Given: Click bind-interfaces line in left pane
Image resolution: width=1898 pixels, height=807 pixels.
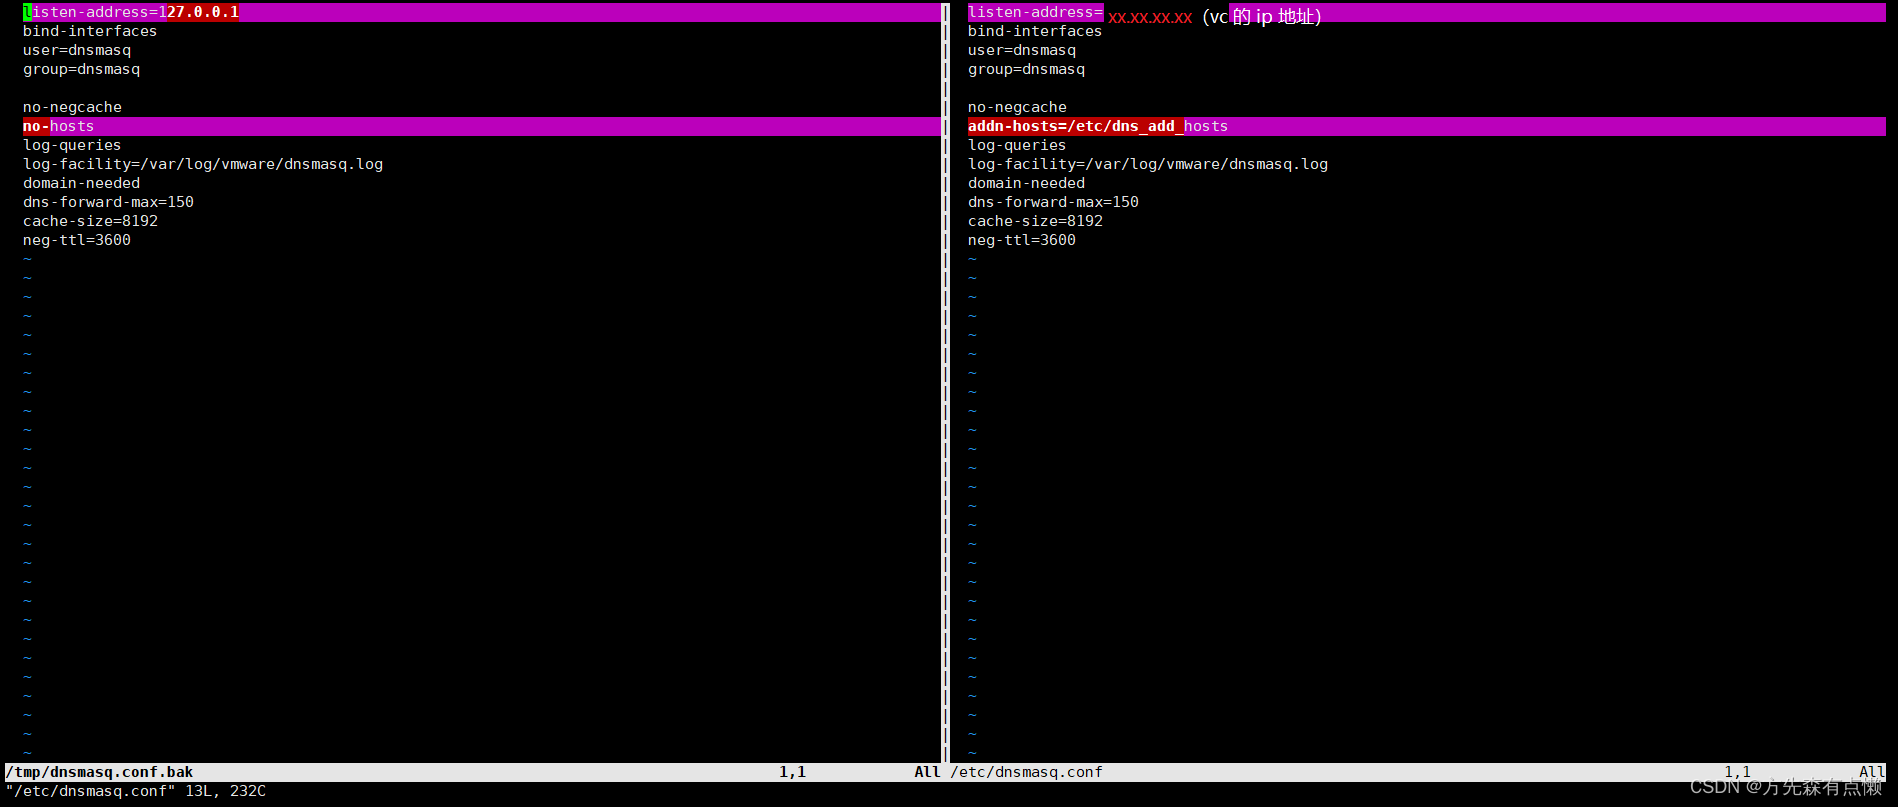Looking at the screenshot, I should point(90,31).
